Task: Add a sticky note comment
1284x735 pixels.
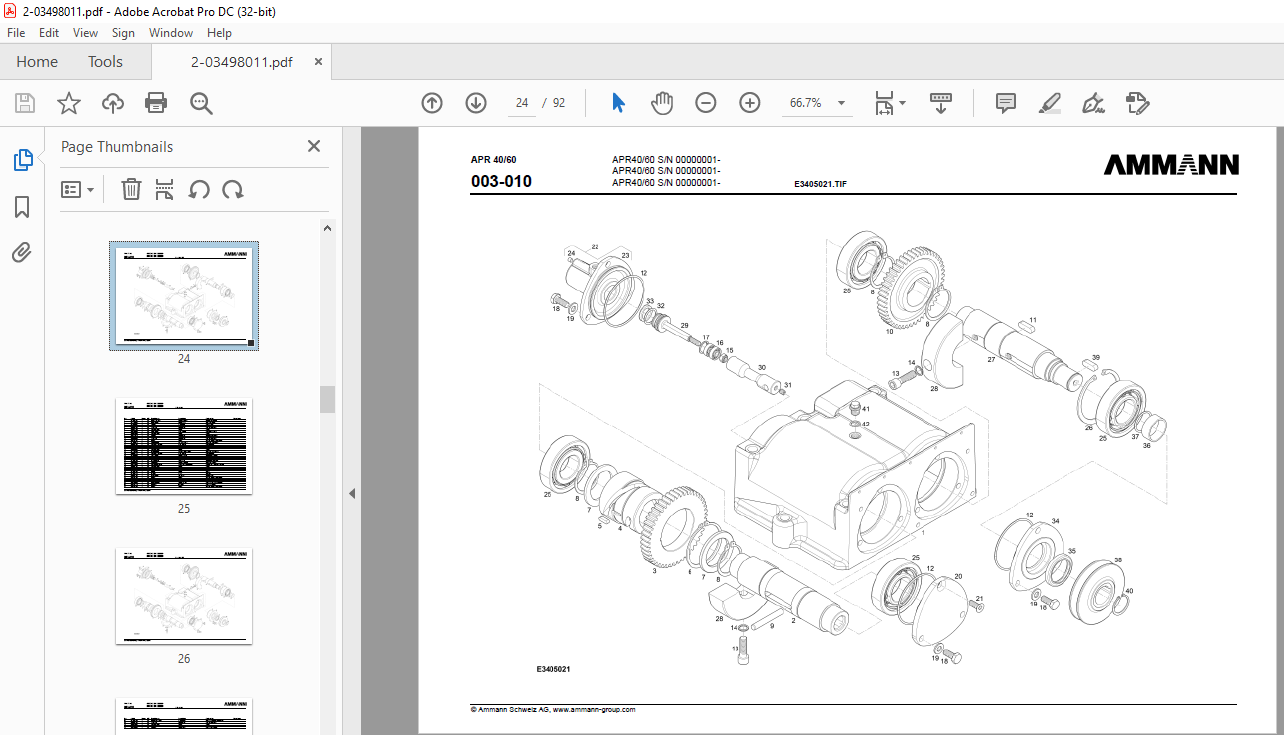Action: pos(1006,103)
